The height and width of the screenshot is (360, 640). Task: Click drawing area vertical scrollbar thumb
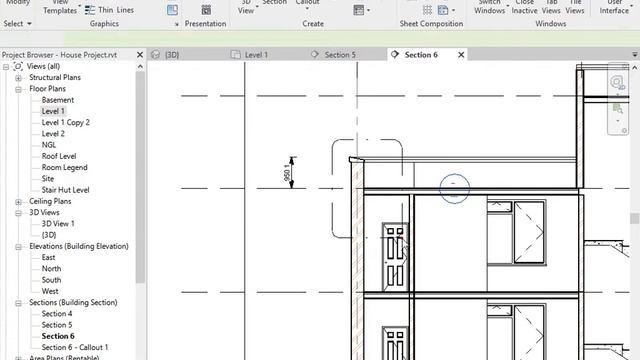pyautogui.click(x=635, y=218)
